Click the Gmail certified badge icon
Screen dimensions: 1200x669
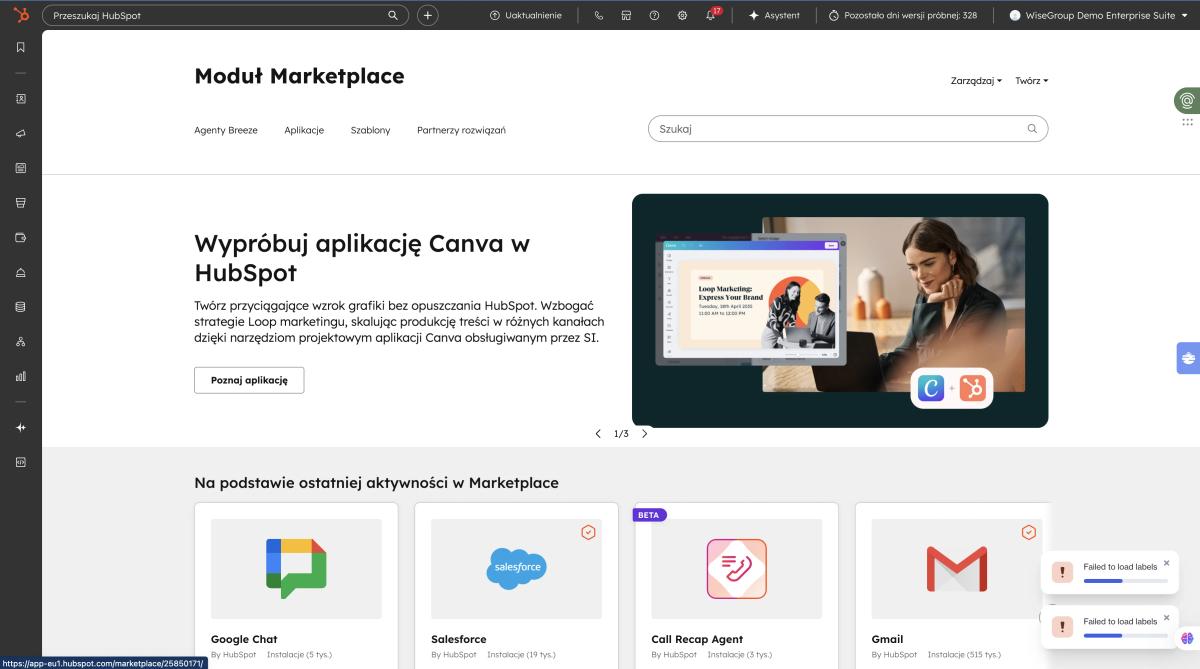pyautogui.click(x=1028, y=532)
